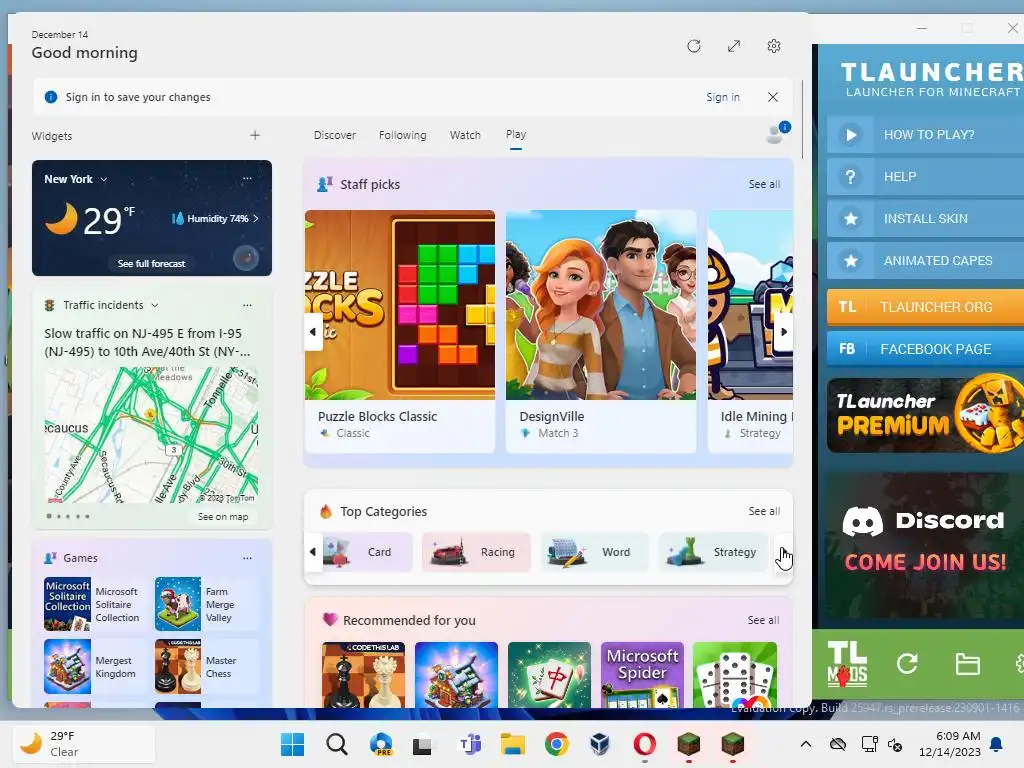
Task: Open Puzzle Blocks Classic card
Action: coord(400,331)
